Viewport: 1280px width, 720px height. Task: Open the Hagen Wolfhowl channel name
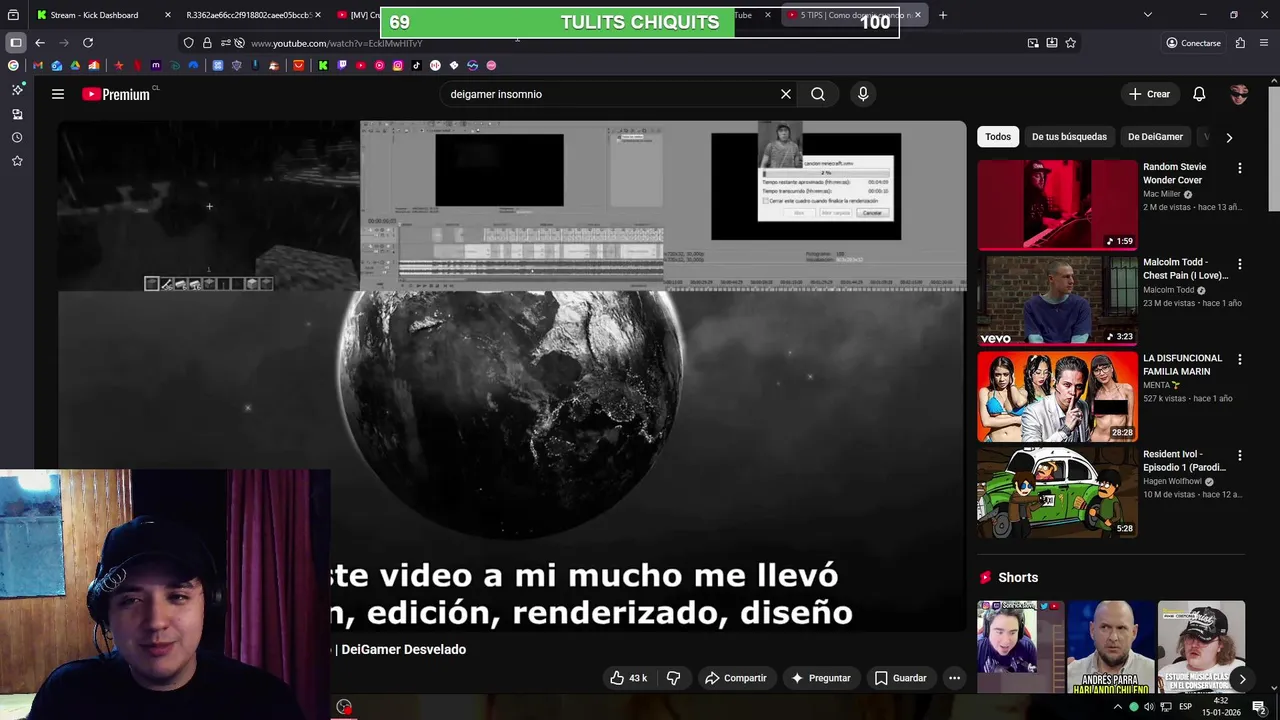(1172, 481)
